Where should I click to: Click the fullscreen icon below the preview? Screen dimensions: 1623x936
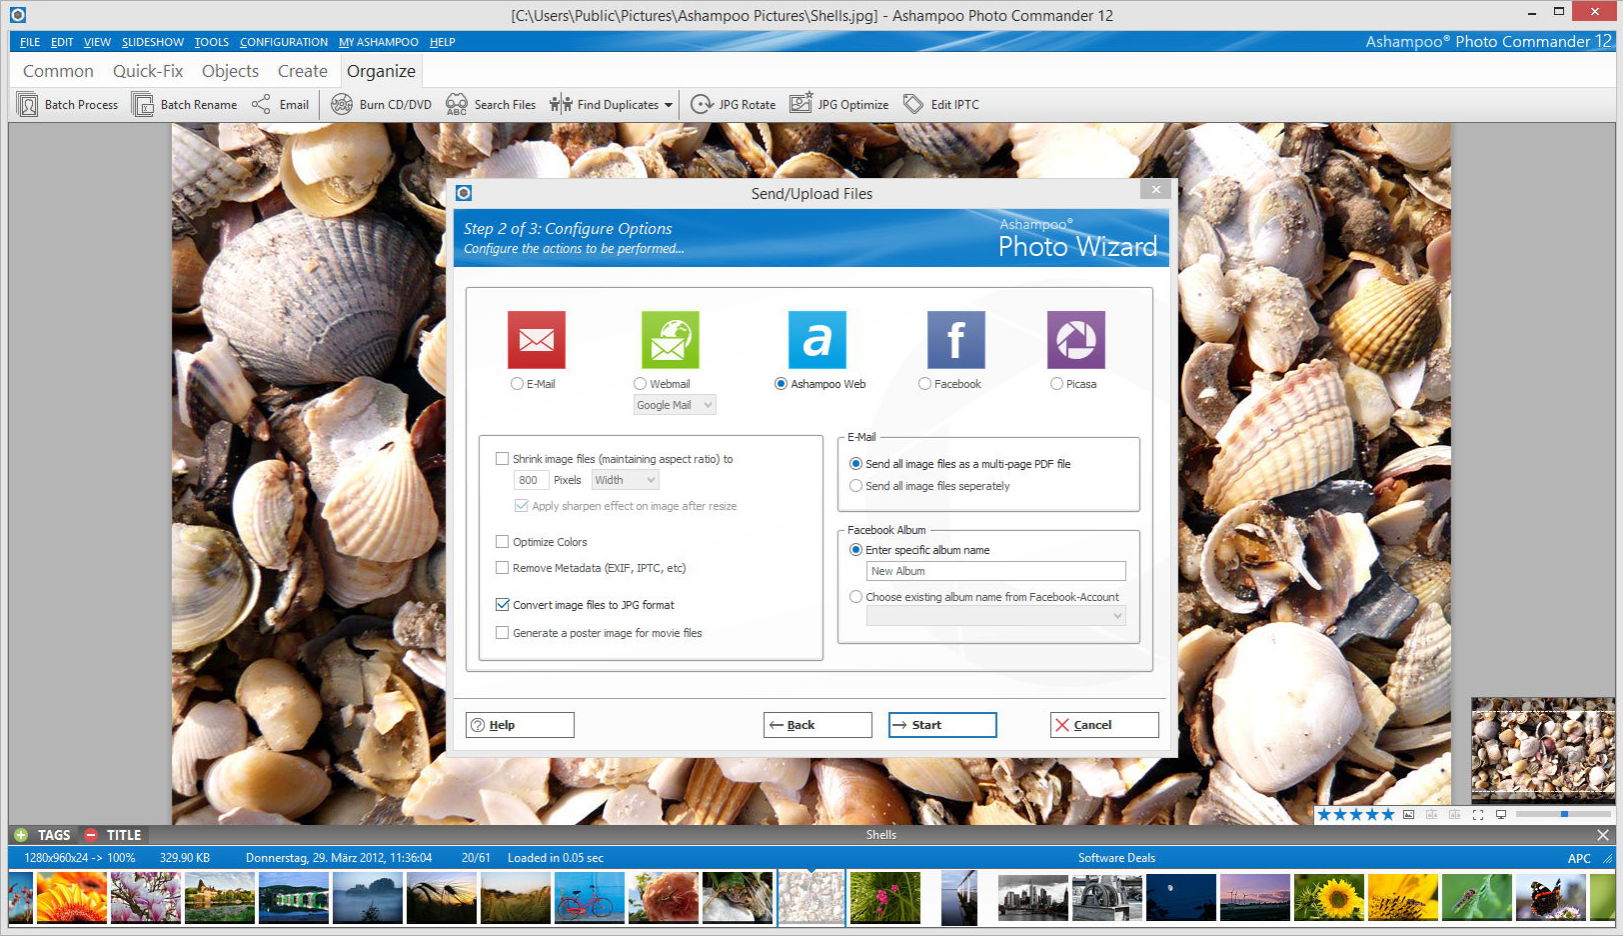pos(1478,815)
